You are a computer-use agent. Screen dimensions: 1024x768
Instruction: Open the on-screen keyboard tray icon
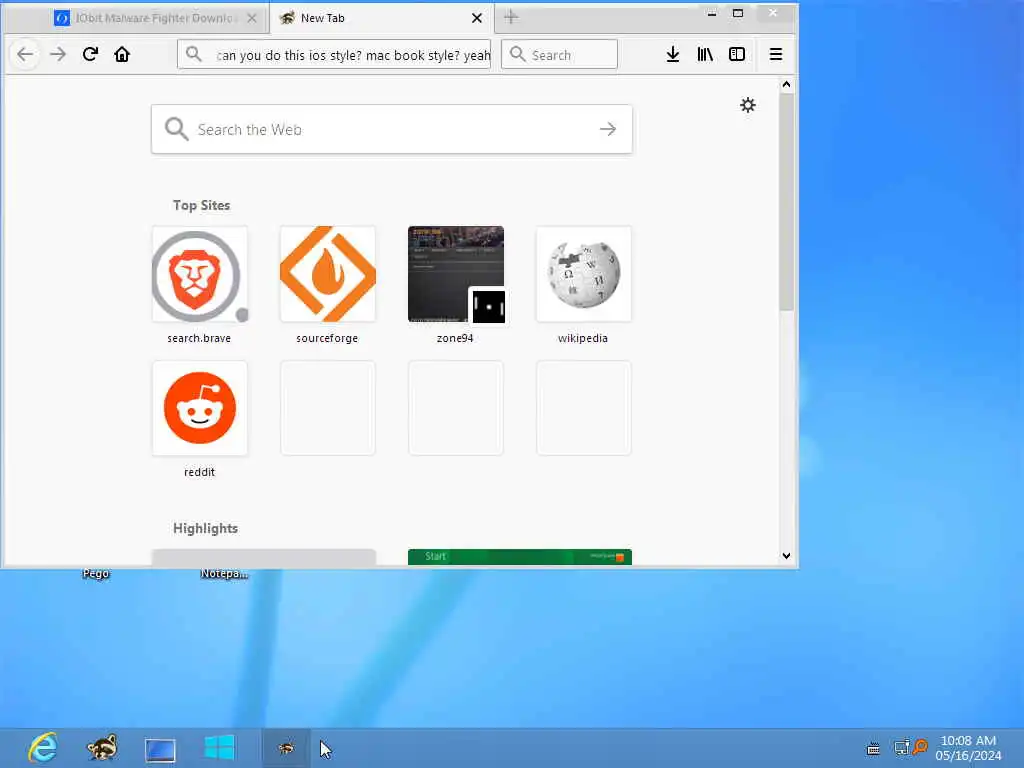(873, 749)
